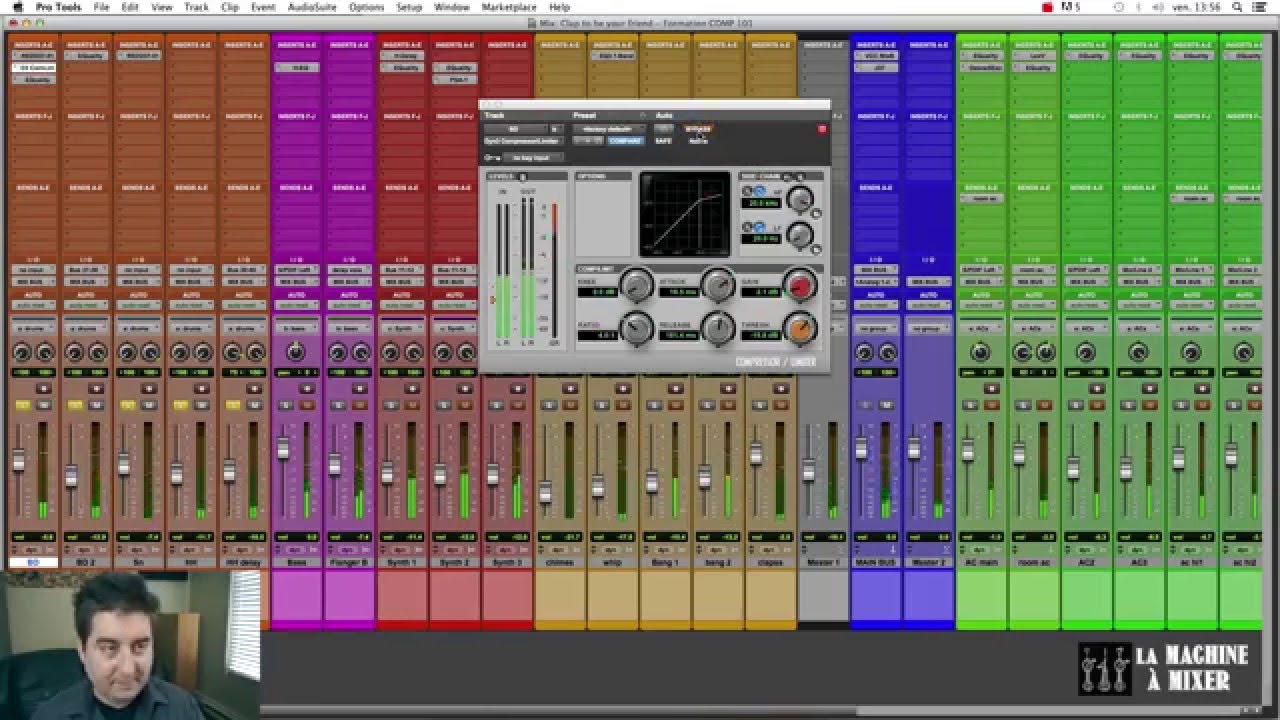
Task: Record-enable the chimes track
Action: [570, 388]
